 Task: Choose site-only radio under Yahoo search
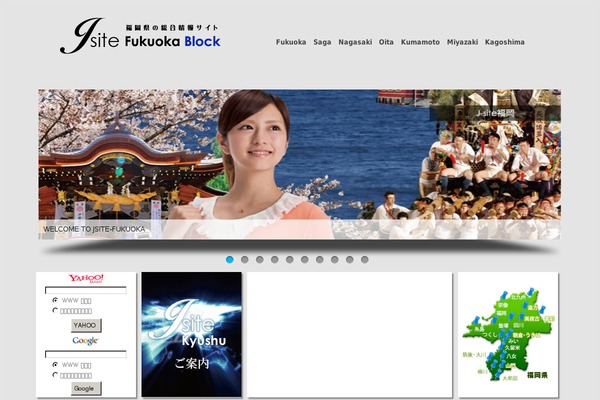(54, 311)
